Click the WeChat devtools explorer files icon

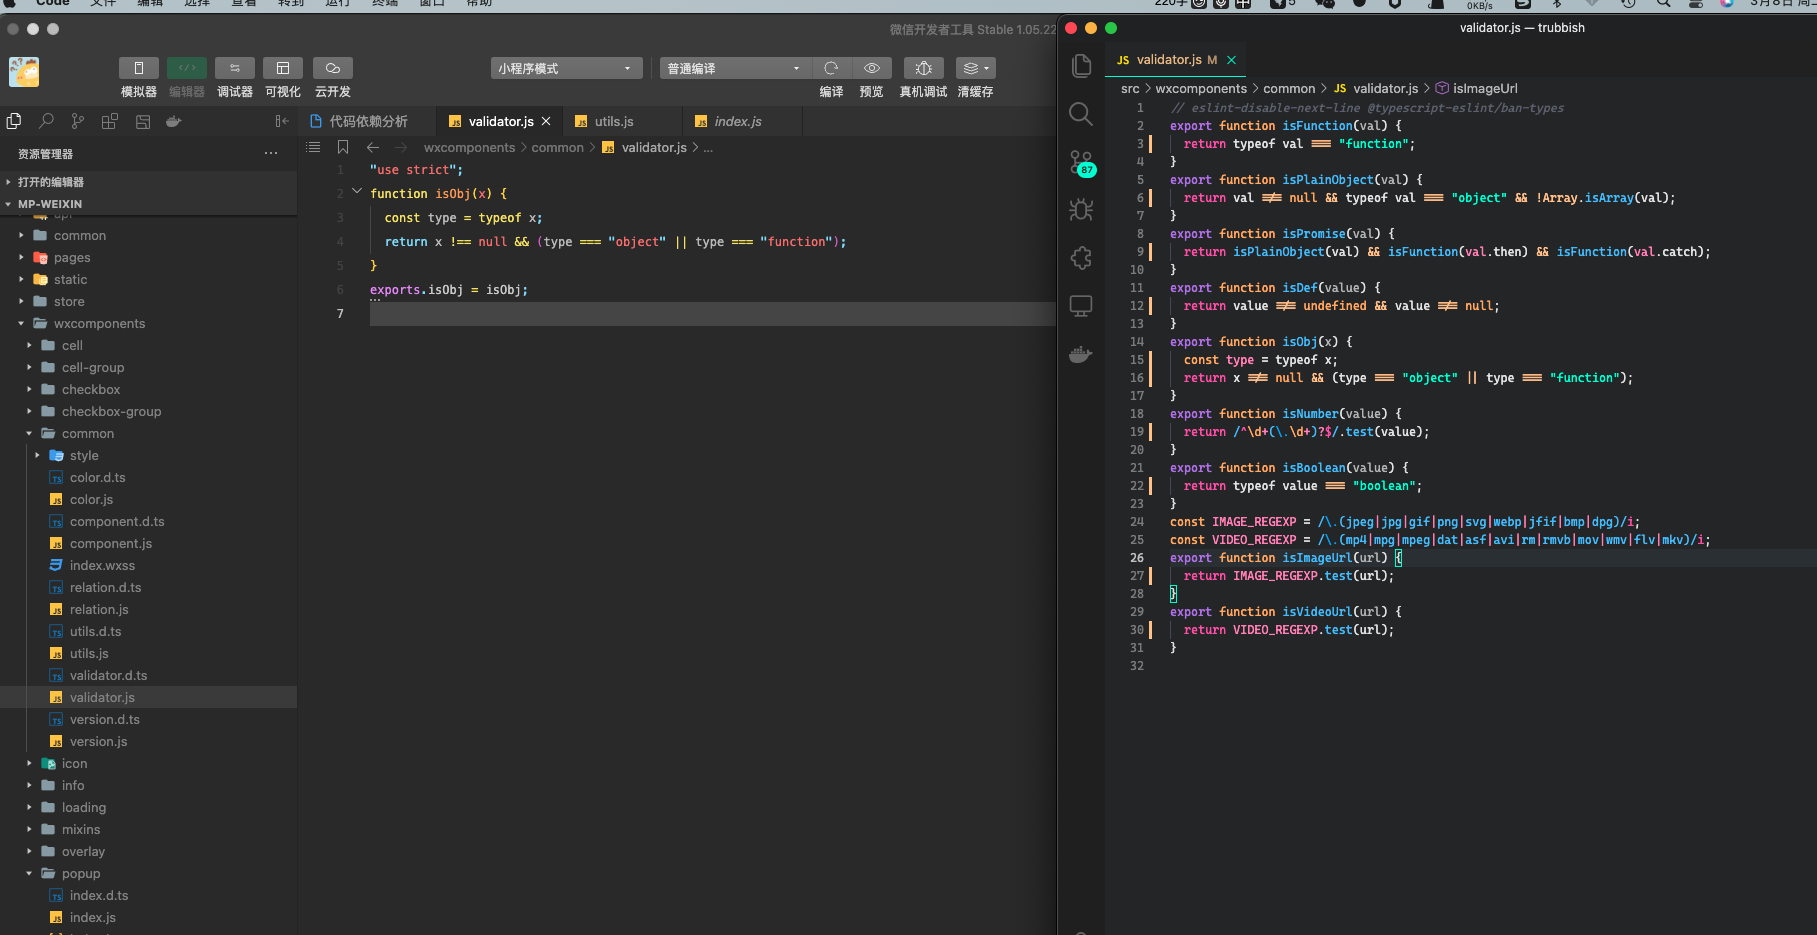(x=14, y=121)
